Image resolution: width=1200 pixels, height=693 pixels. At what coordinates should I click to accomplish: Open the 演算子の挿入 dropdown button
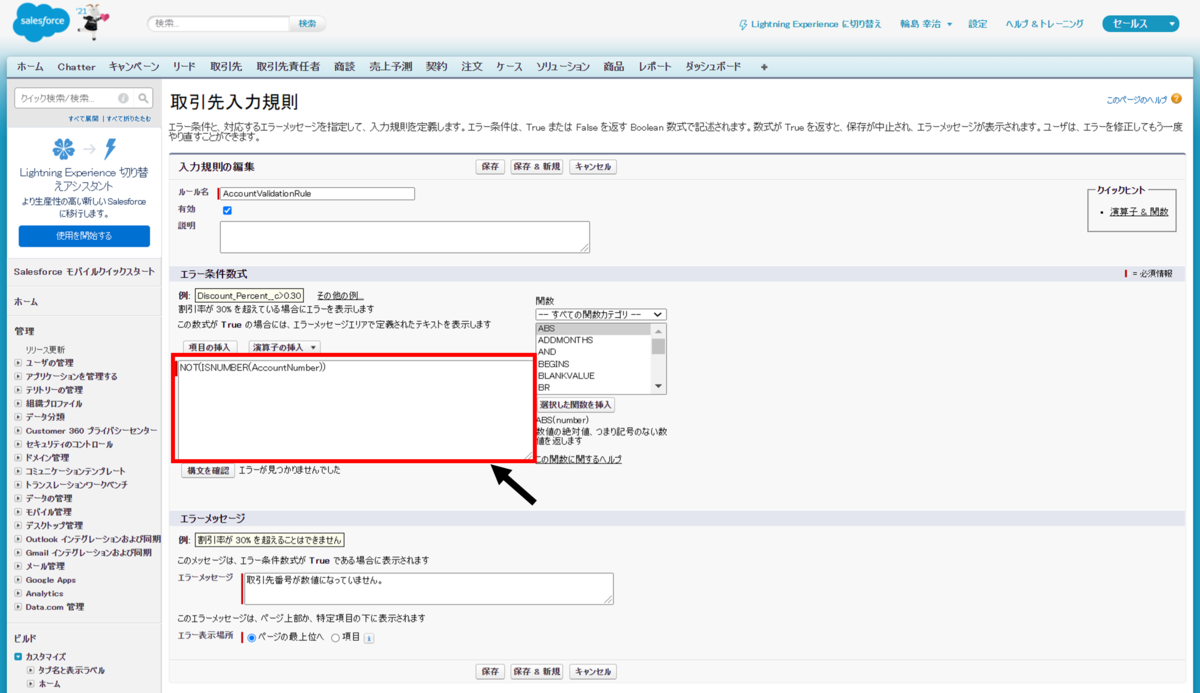pyautogui.click(x=285, y=347)
